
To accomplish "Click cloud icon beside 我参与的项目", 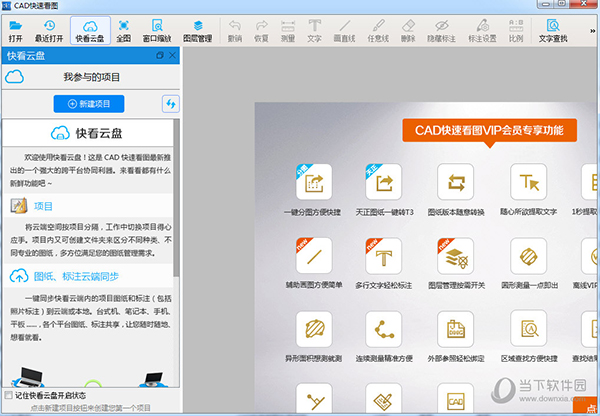I will click(15, 77).
